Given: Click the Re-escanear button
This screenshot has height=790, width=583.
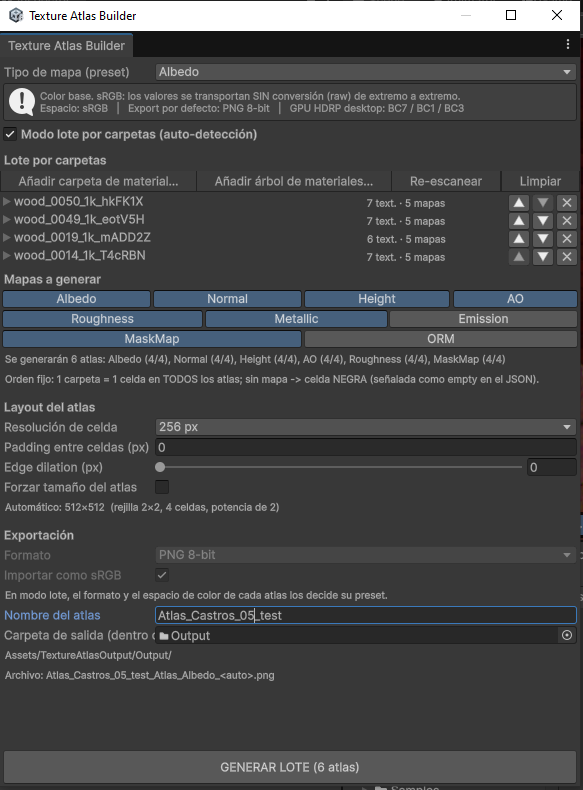Looking at the screenshot, I should point(446,181).
